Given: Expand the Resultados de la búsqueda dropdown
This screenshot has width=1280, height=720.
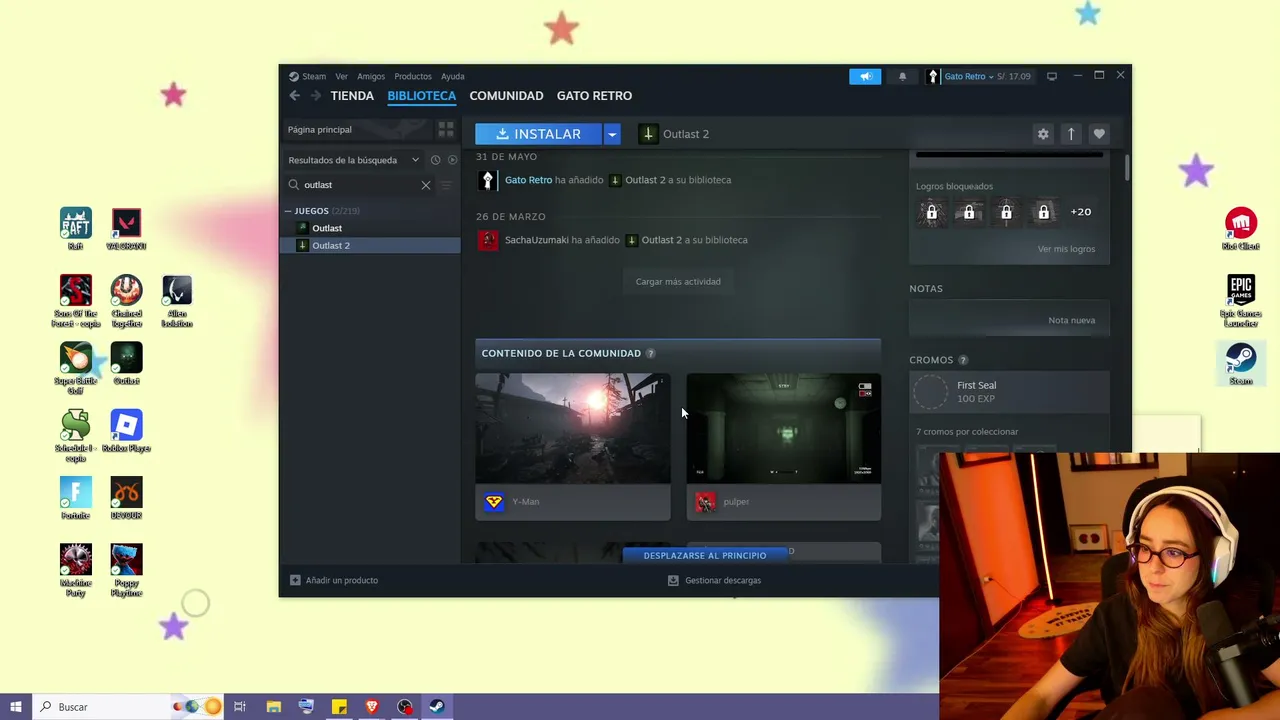Looking at the screenshot, I should (415, 160).
